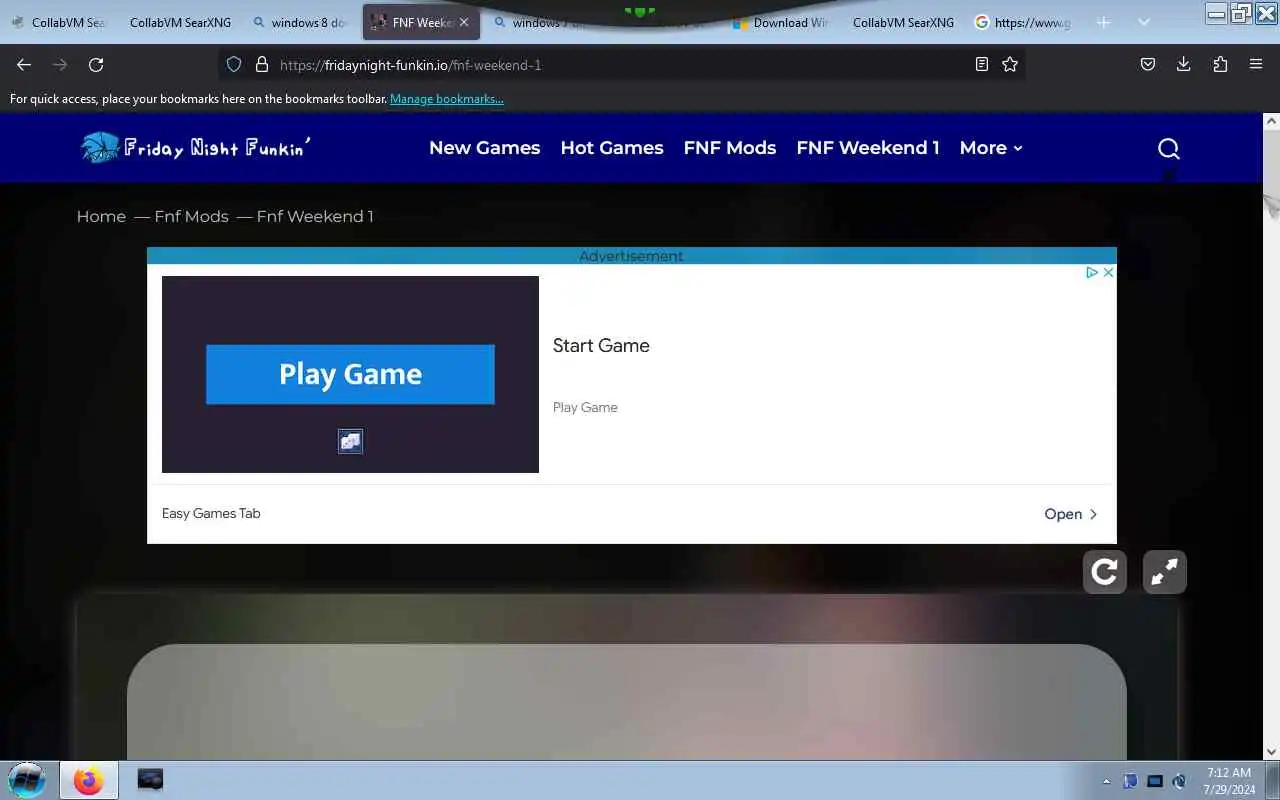Screen dimensions: 1280x800
Task: Switch to the Download Win tab
Action: (x=782, y=22)
